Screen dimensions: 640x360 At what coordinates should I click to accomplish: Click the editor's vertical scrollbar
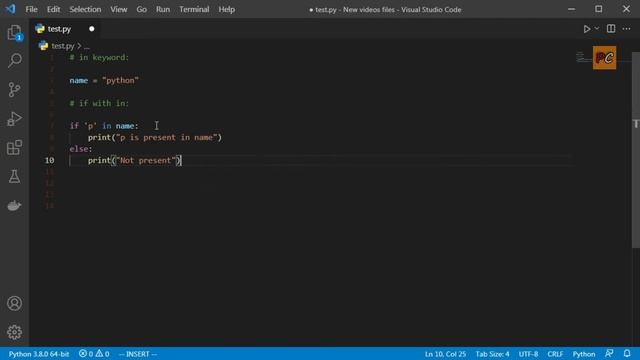tap(636, 149)
